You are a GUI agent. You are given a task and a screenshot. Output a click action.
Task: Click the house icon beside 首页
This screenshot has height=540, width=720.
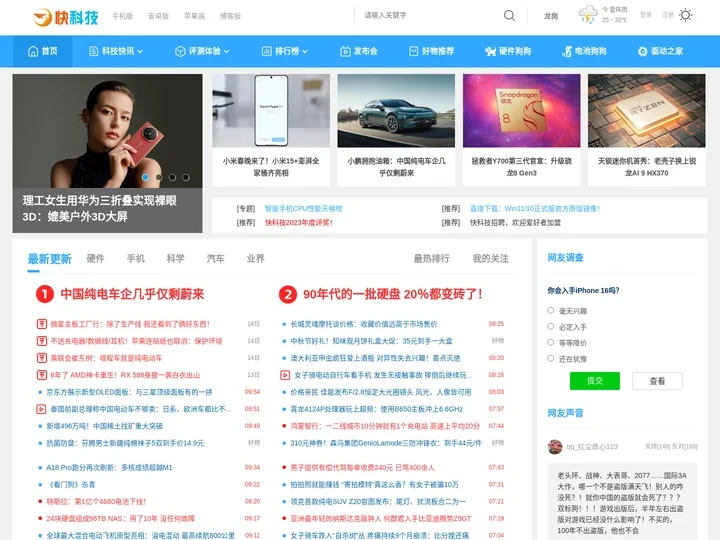(x=33, y=51)
